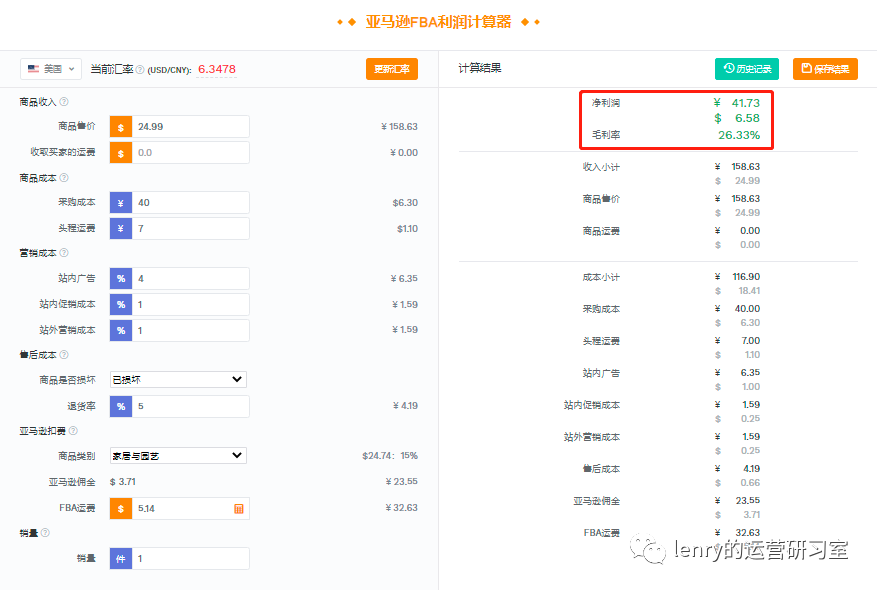Open the FBA shipping fee calculator icon
The image size is (877, 590).
pos(236,508)
